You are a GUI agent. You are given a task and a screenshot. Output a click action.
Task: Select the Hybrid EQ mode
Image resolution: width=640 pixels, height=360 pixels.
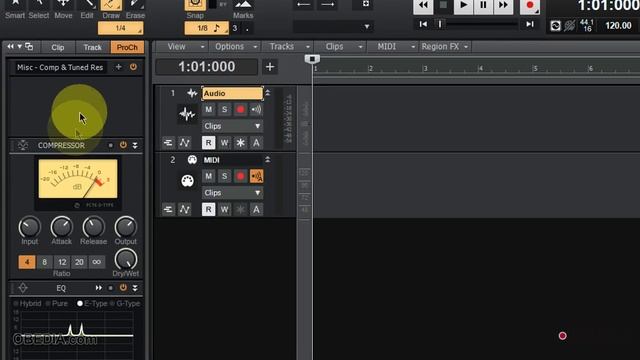pos(27,304)
